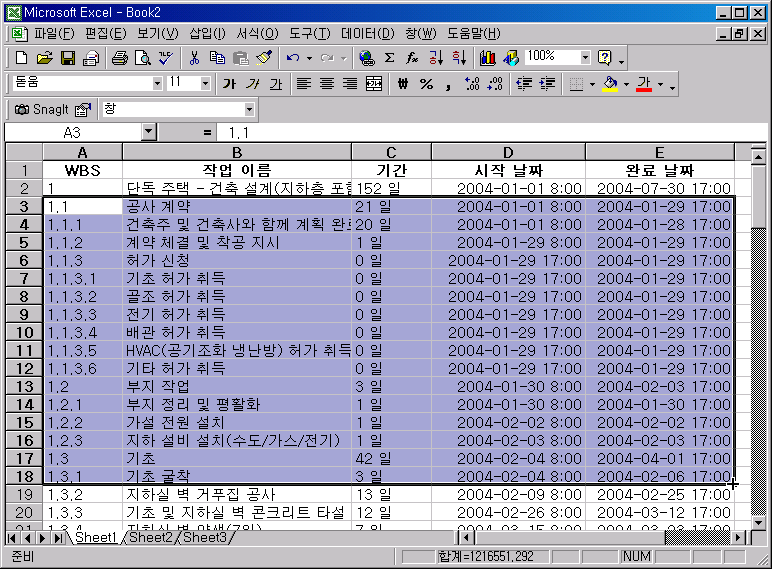The height and width of the screenshot is (569, 772).
Task: Click the AutoSum sigma icon
Action: (389, 58)
